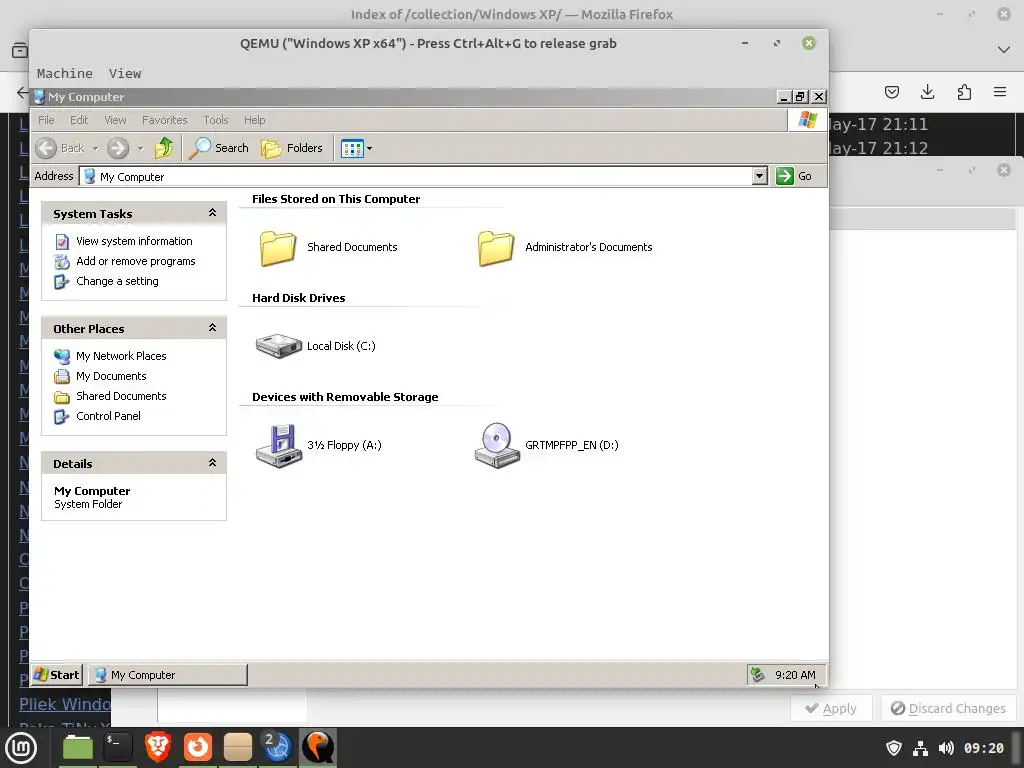This screenshot has height=768, width=1024.
Task: Open the QEMU Machine menu
Action: 65,74
